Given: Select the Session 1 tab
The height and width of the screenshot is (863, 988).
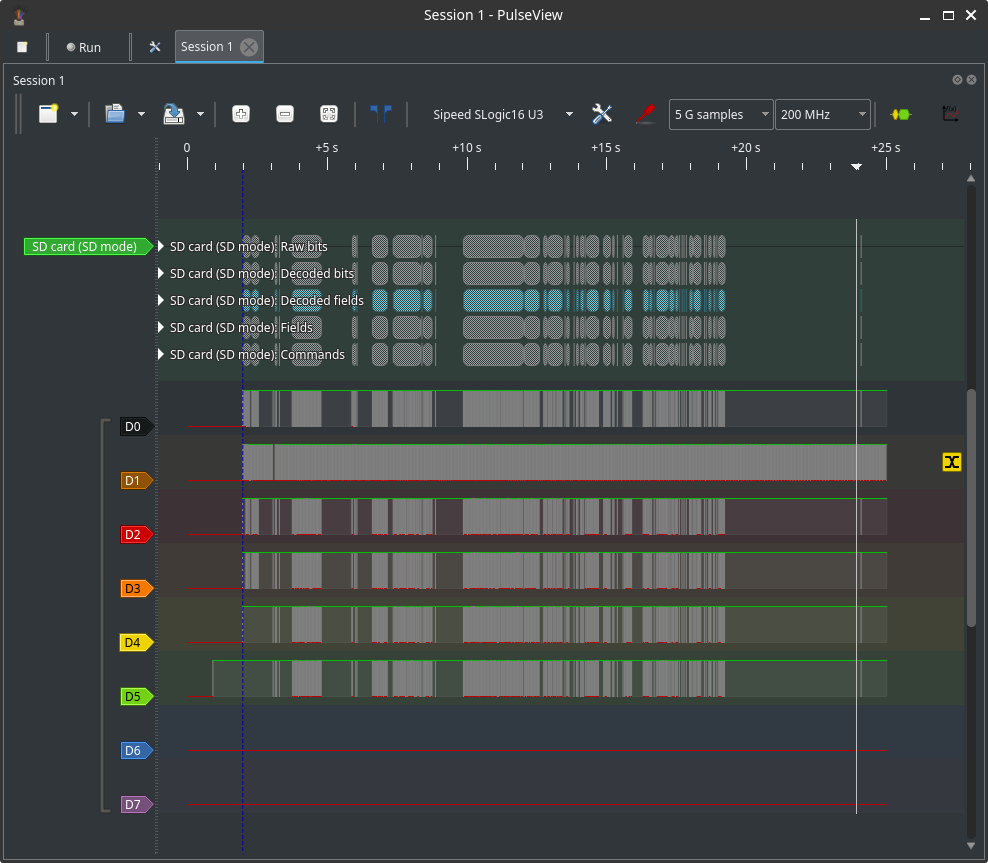Looking at the screenshot, I should pos(207,47).
